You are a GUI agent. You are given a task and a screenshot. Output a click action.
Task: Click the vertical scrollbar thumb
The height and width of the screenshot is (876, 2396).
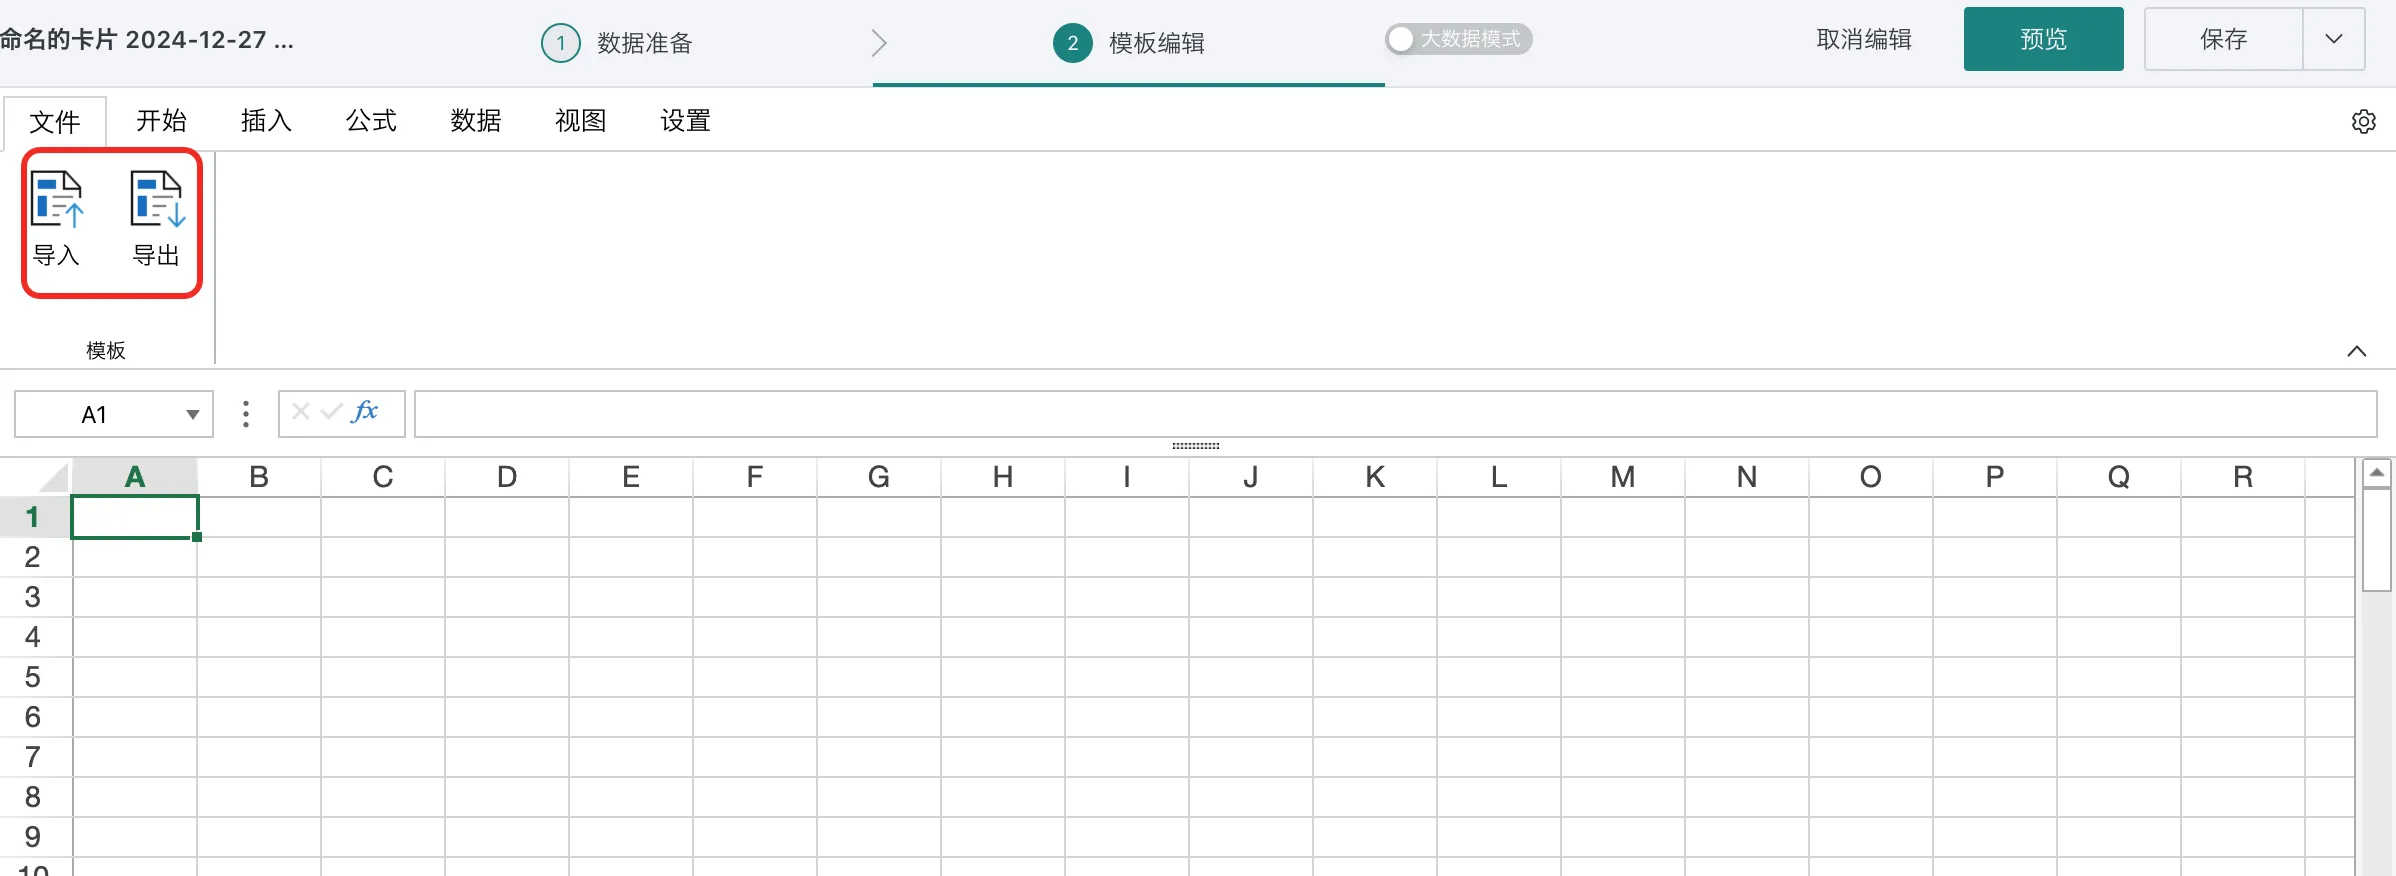(x=2376, y=540)
